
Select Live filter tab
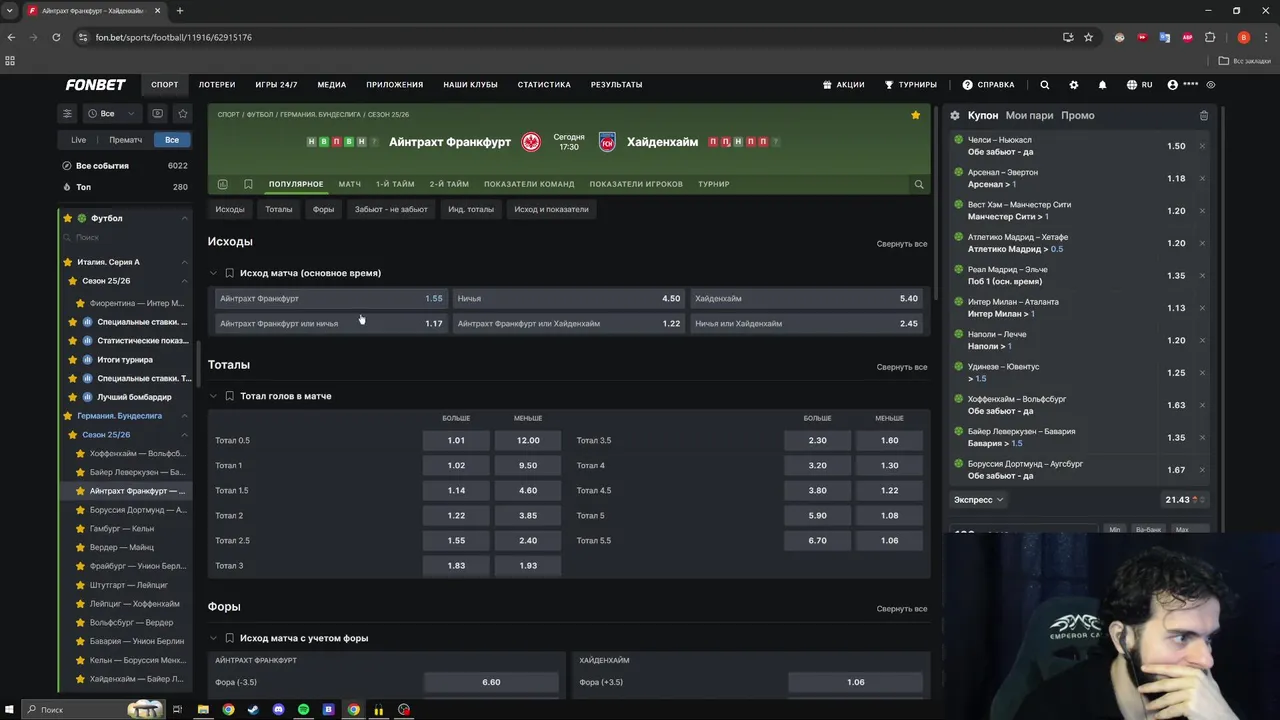[78, 140]
